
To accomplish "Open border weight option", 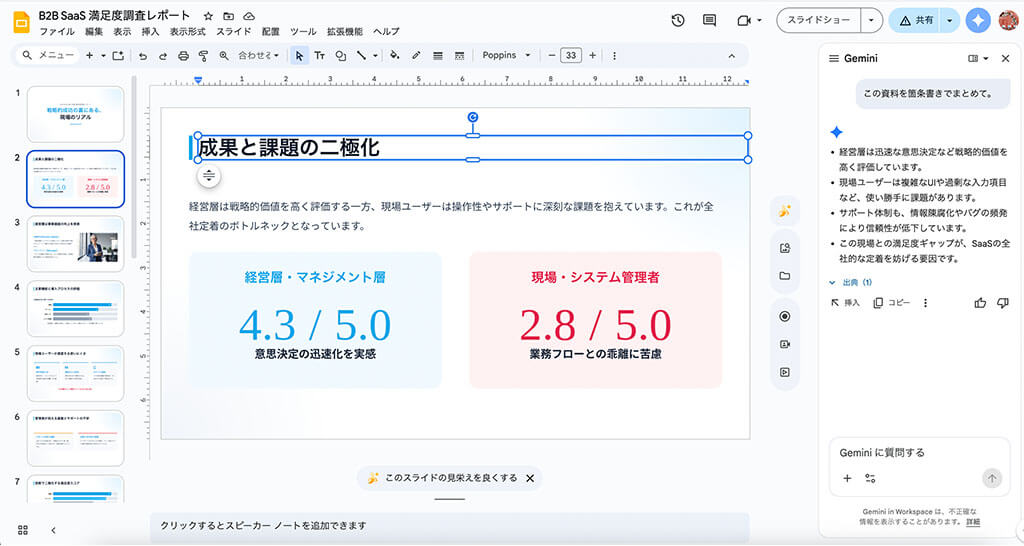I will tap(438, 56).
